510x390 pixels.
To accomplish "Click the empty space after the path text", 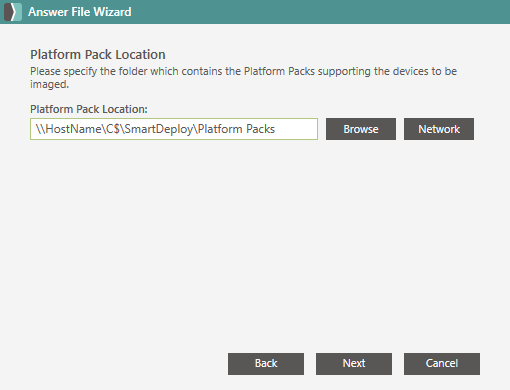I will pyautogui.click(x=296, y=129).
